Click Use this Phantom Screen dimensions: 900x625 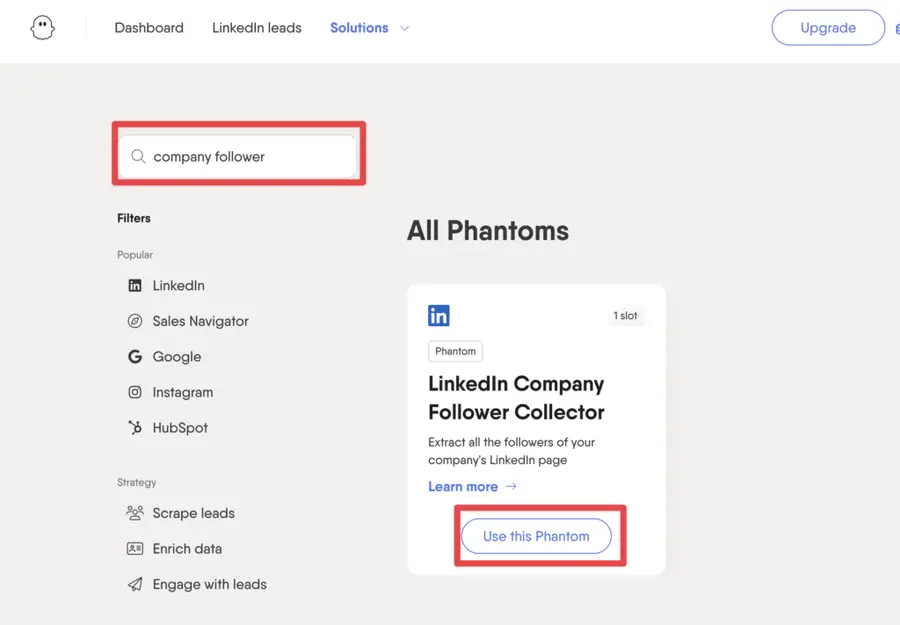(536, 536)
